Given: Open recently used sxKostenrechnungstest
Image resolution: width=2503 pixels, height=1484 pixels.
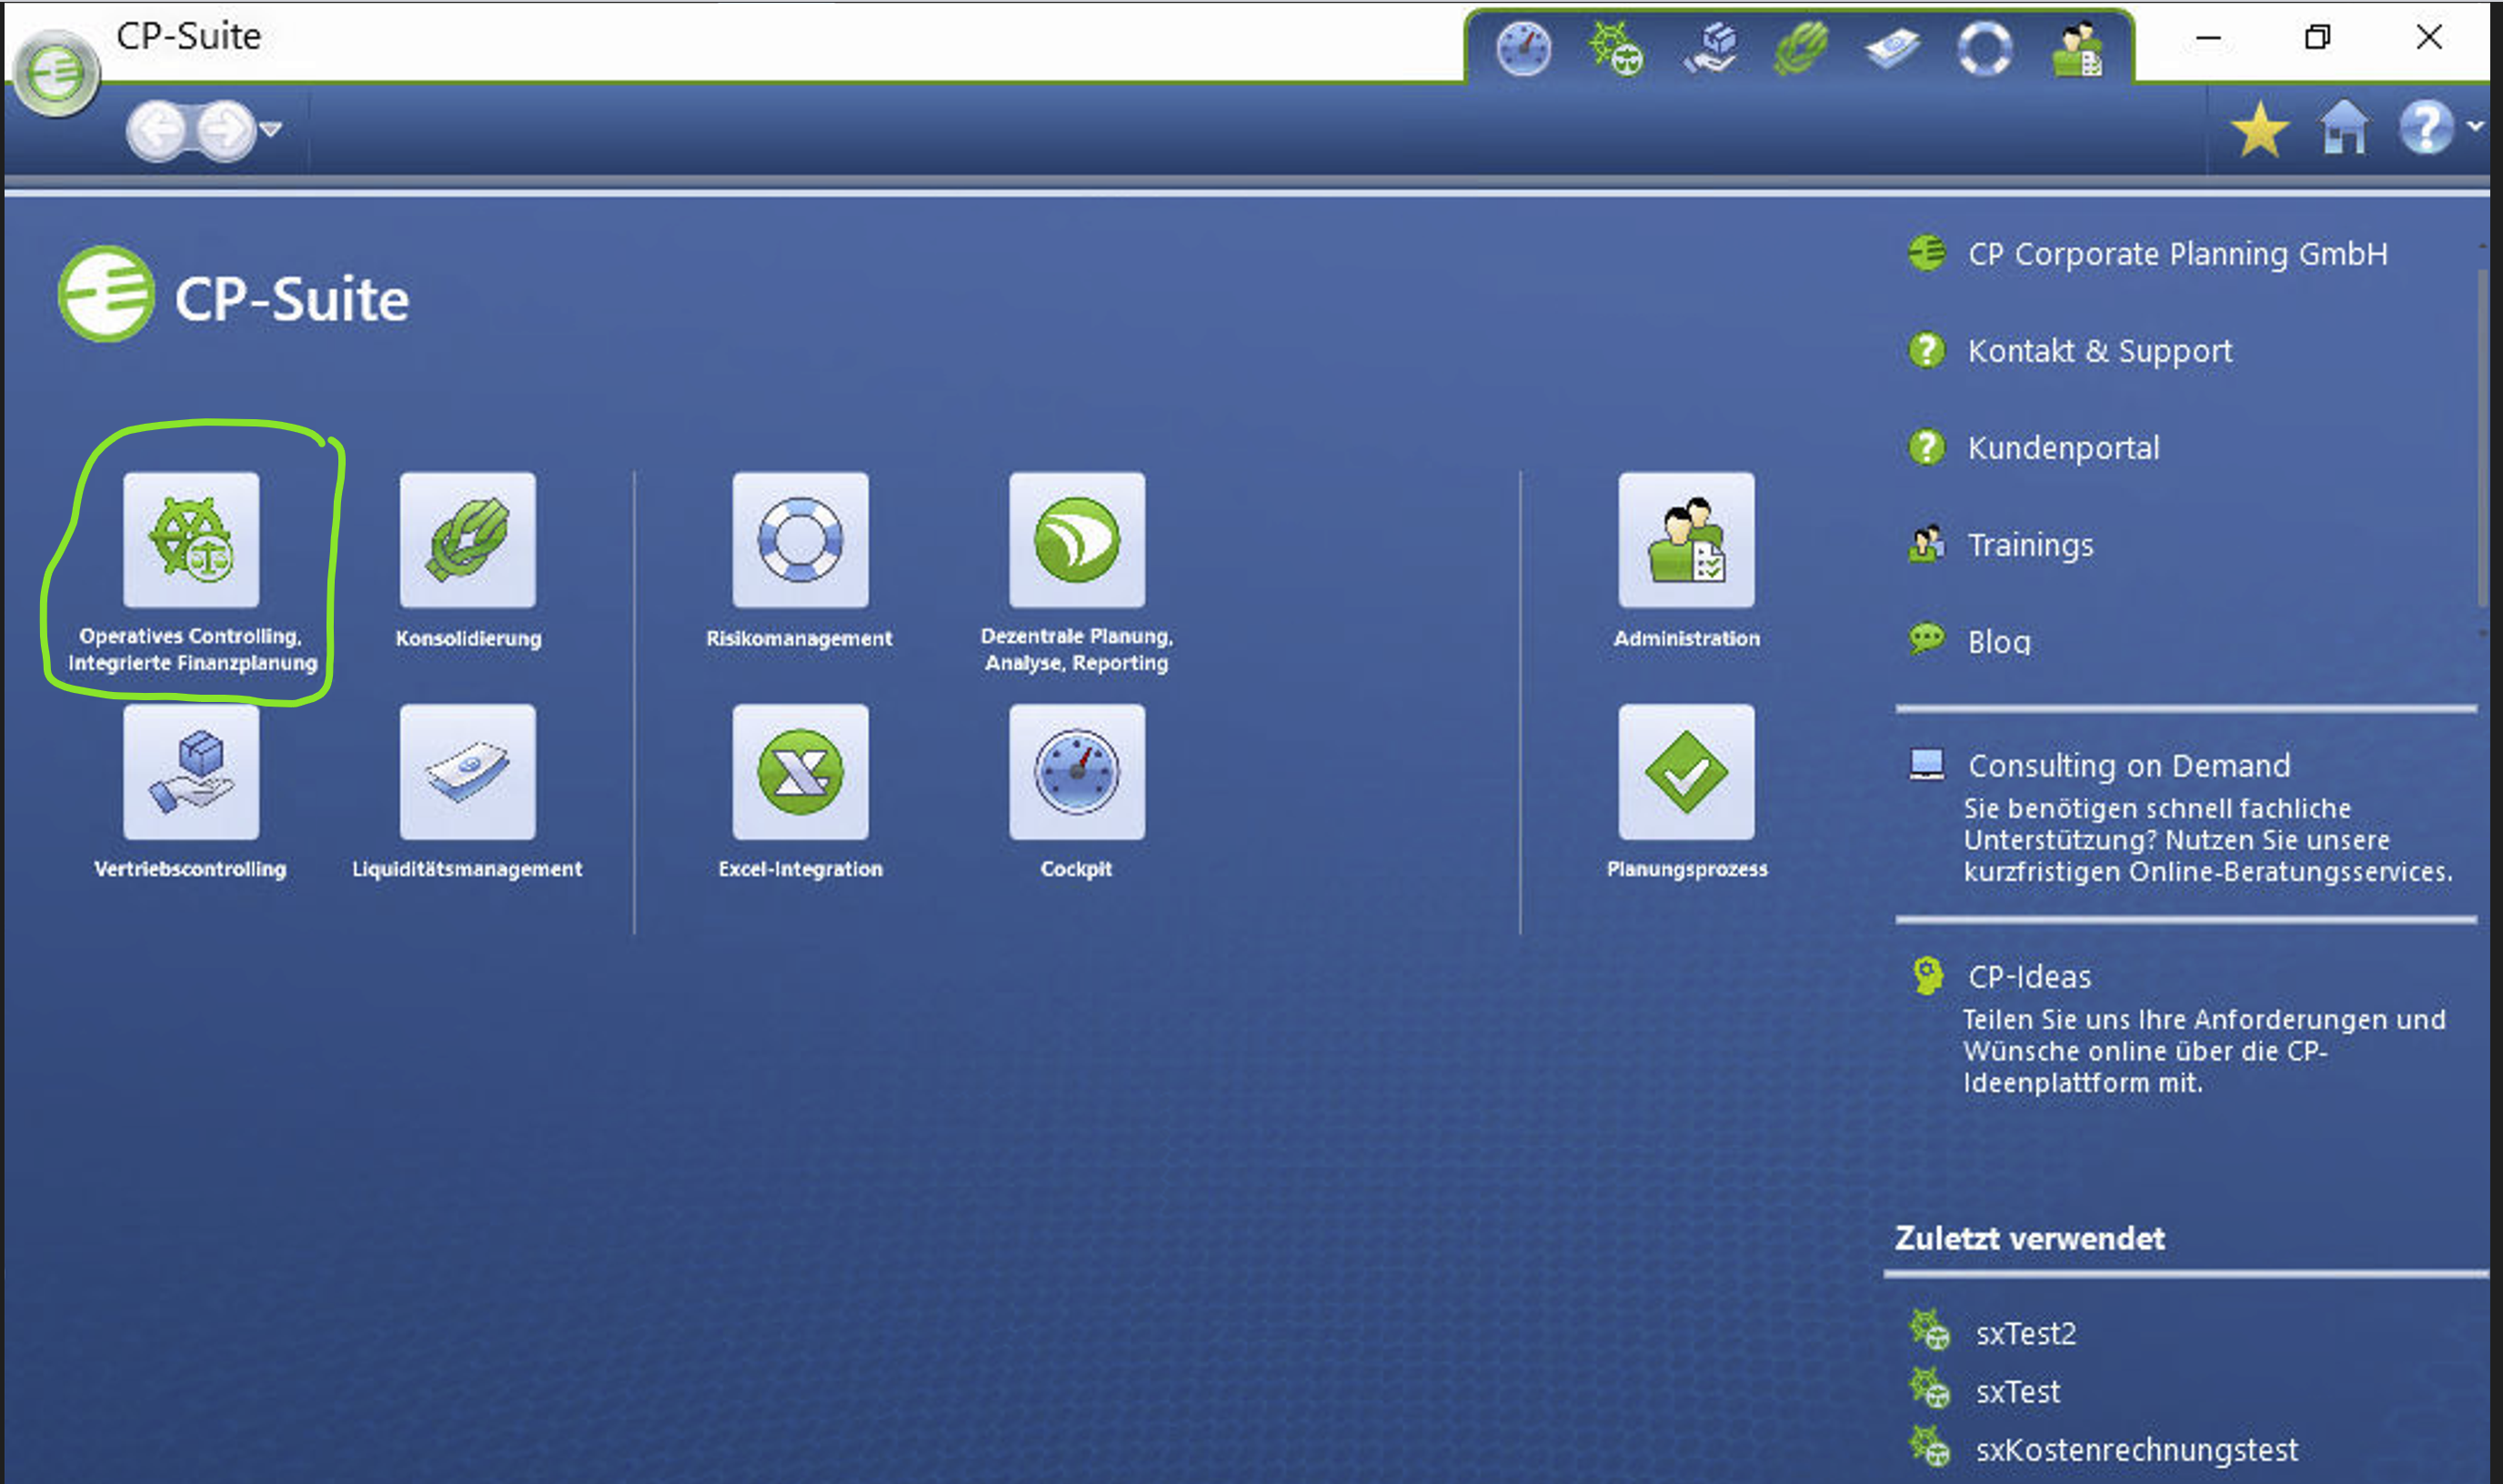Looking at the screenshot, I should pyautogui.click(x=2135, y=1449).
